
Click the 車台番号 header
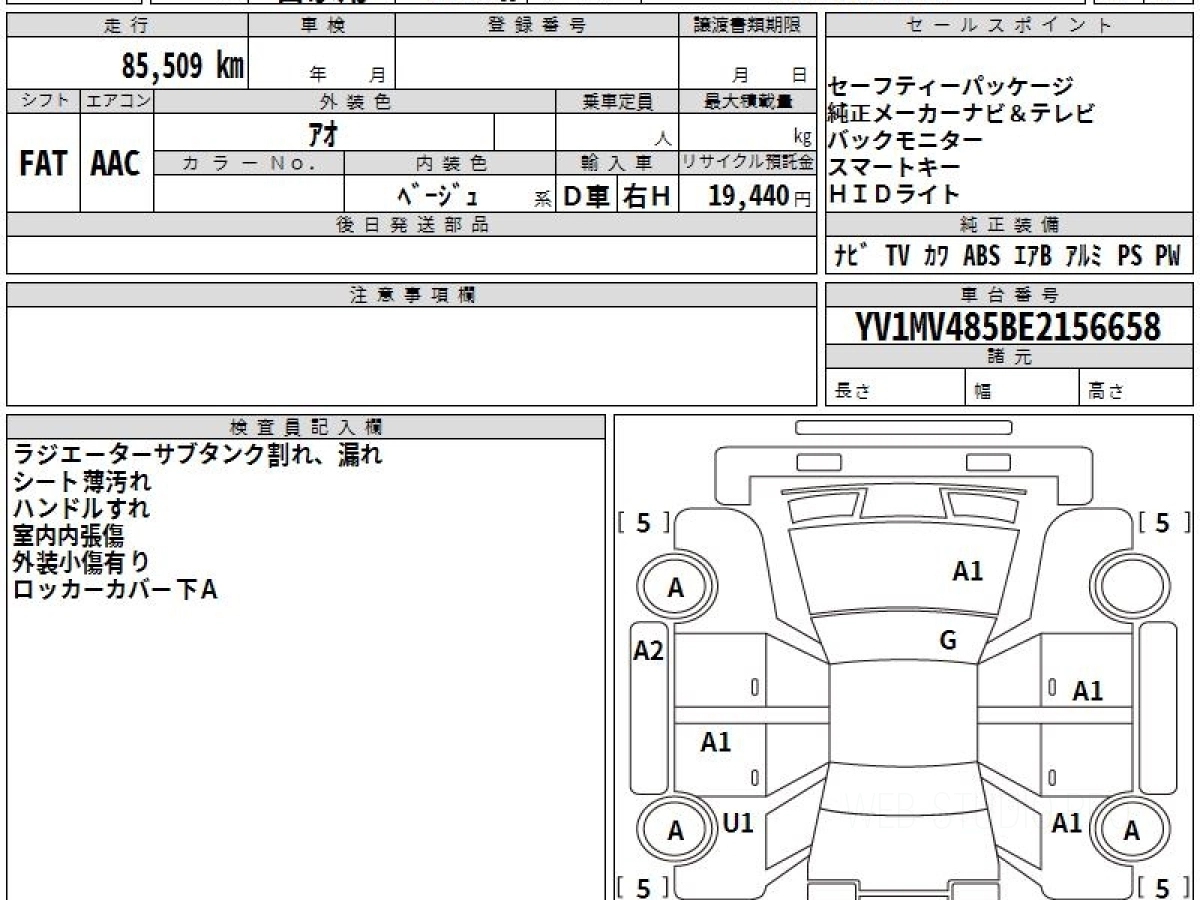pos(1009,294)
